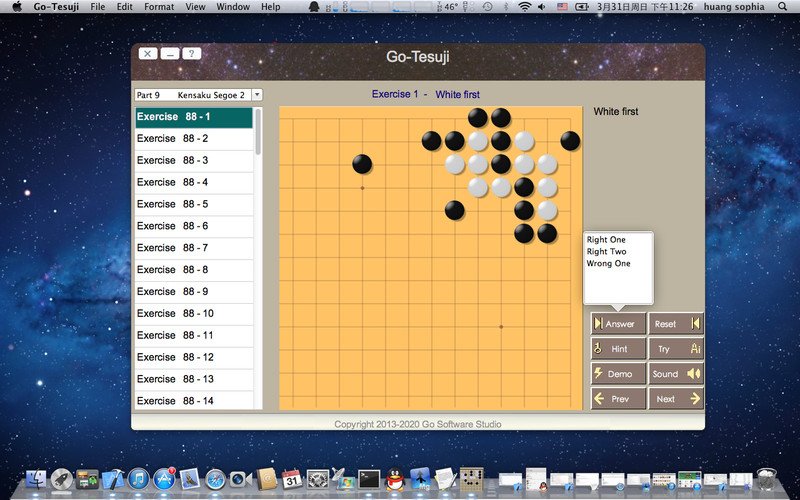Reset the board position
The image size is (800, 500).
[x=676, y=323]
